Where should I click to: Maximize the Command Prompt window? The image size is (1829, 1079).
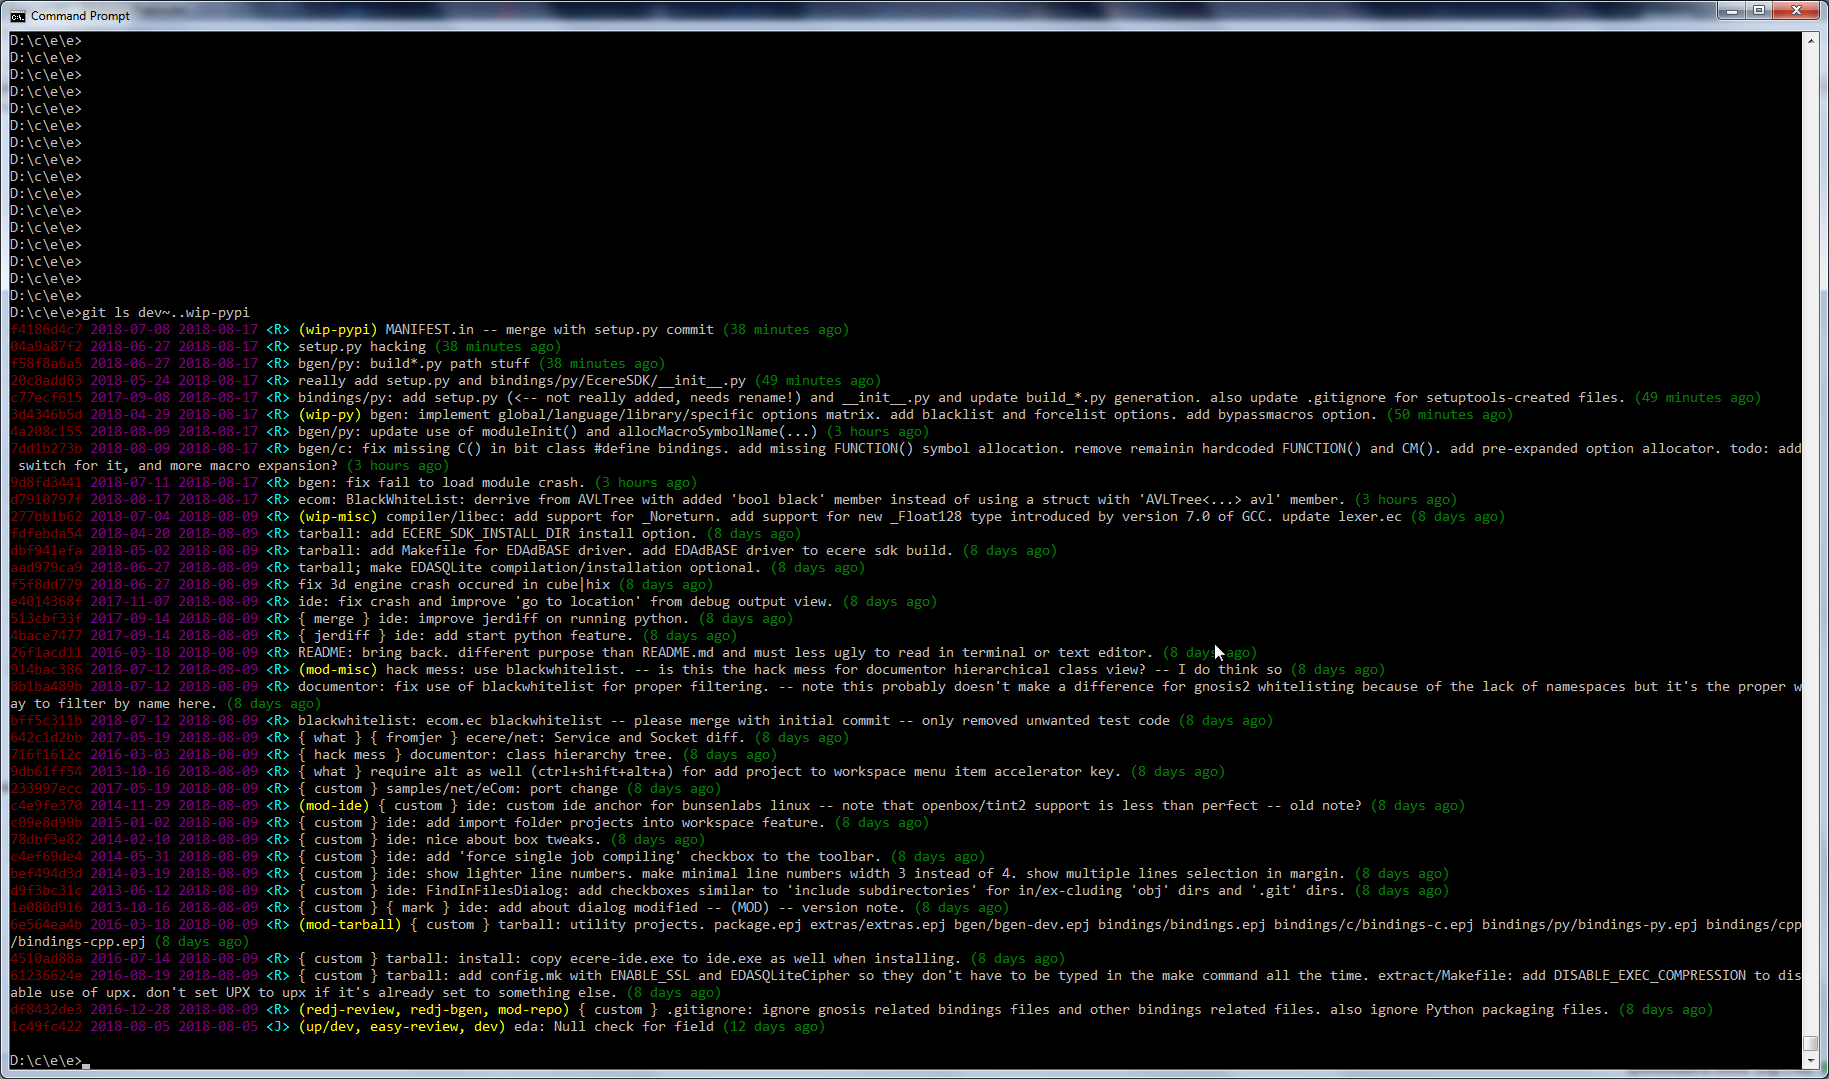tap(1758, 11)
